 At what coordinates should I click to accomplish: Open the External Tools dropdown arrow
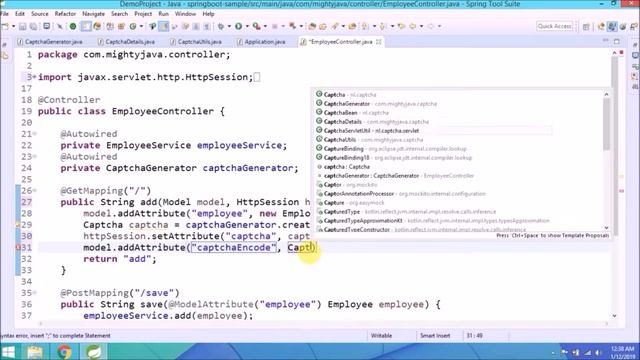(265, 26)
